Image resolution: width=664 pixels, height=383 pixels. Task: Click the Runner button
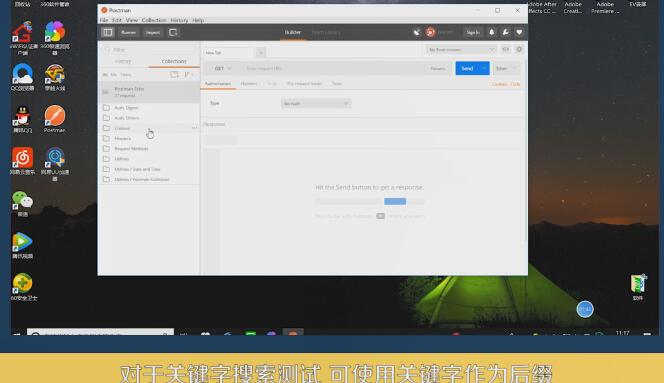(128, 32)
